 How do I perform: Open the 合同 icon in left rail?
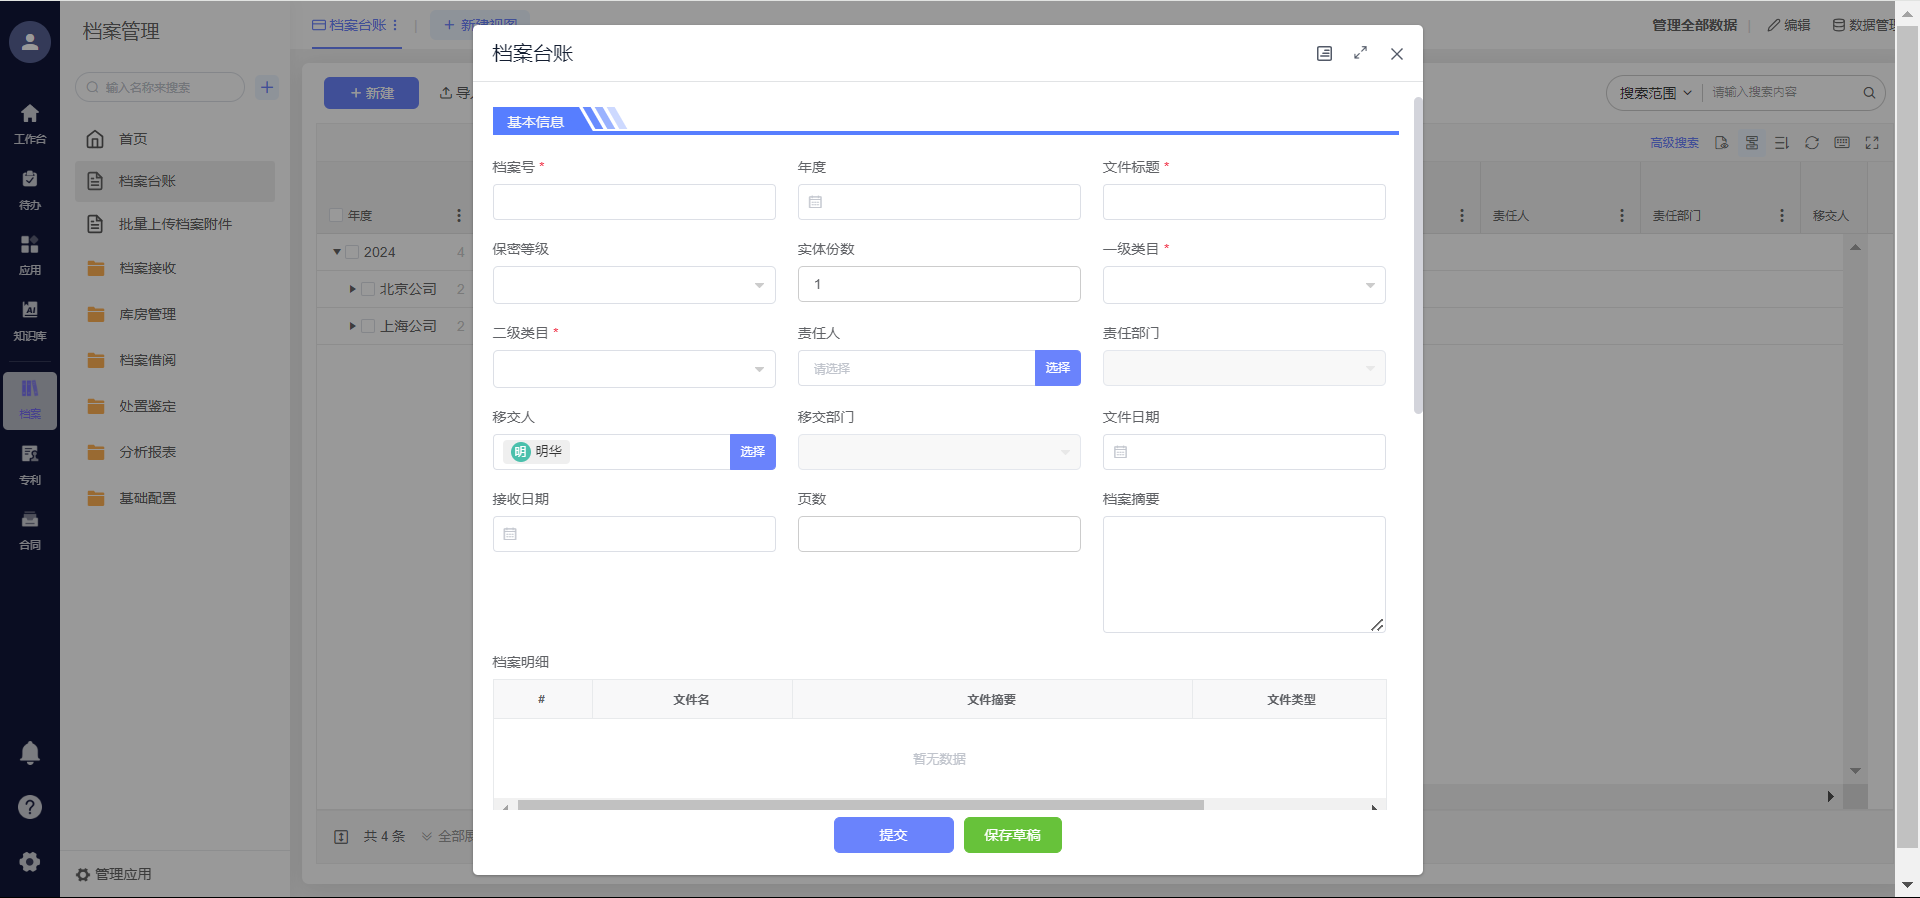point(30,529)
